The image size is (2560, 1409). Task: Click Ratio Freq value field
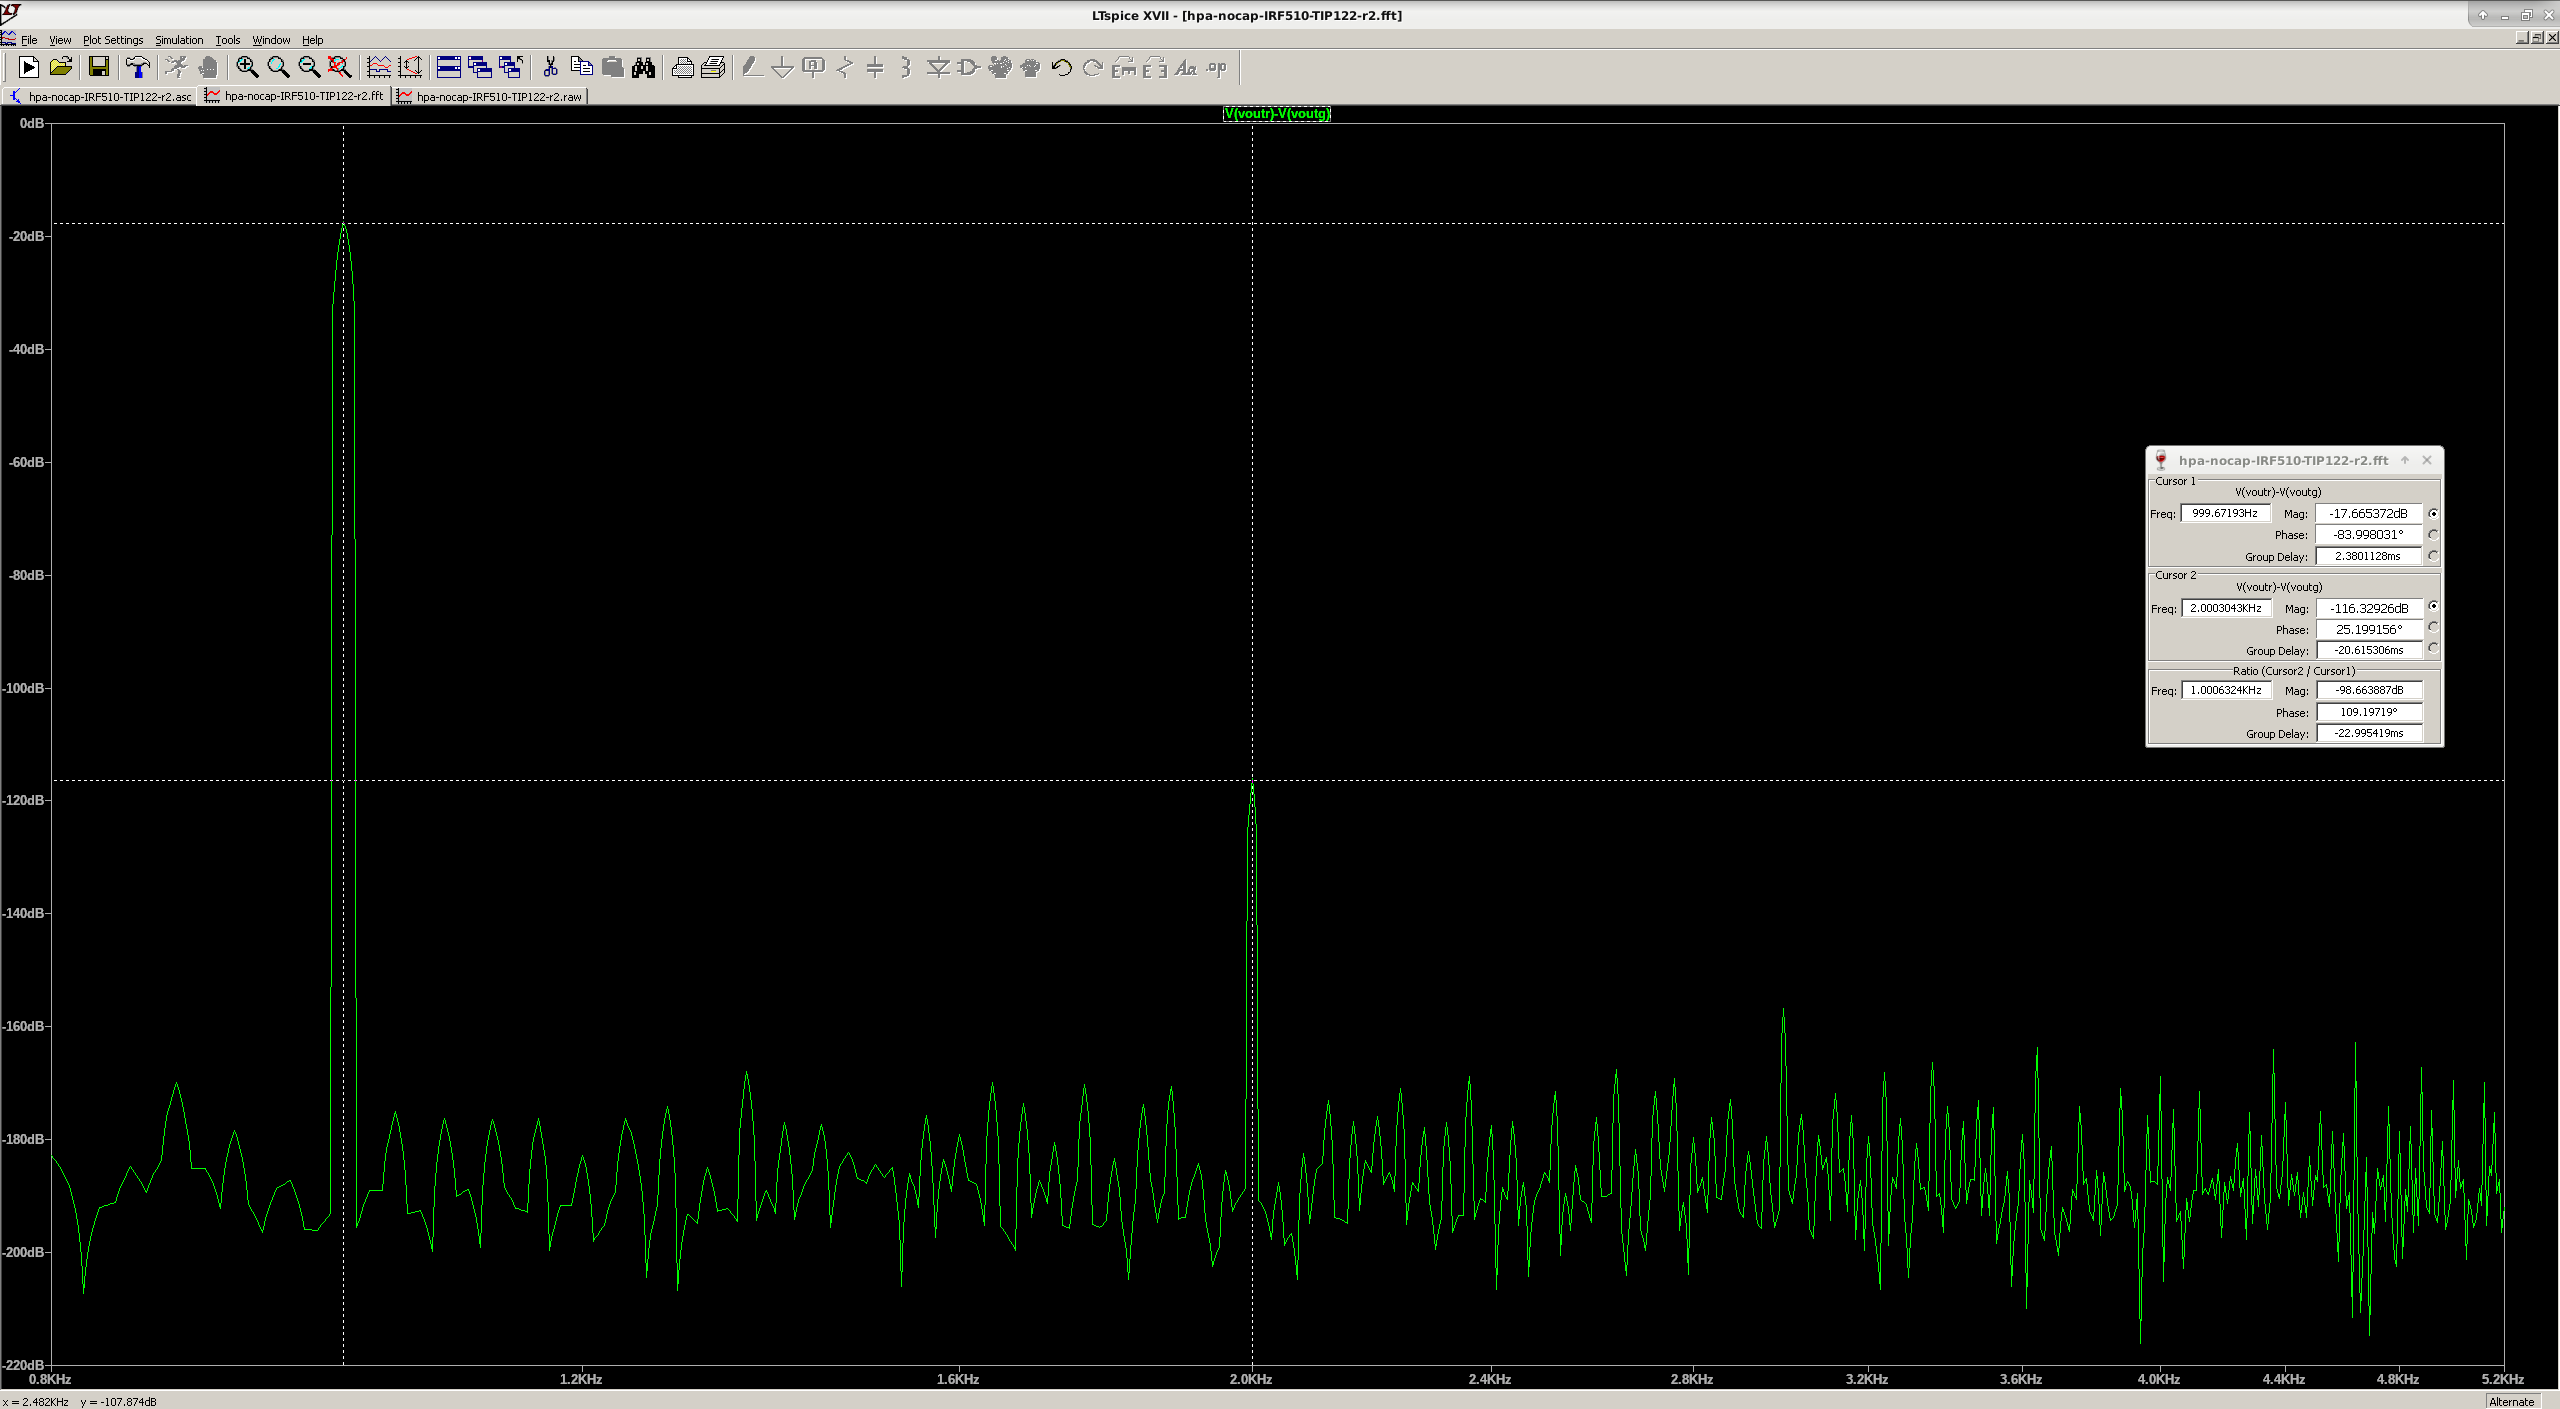(x=2225, y=690)
